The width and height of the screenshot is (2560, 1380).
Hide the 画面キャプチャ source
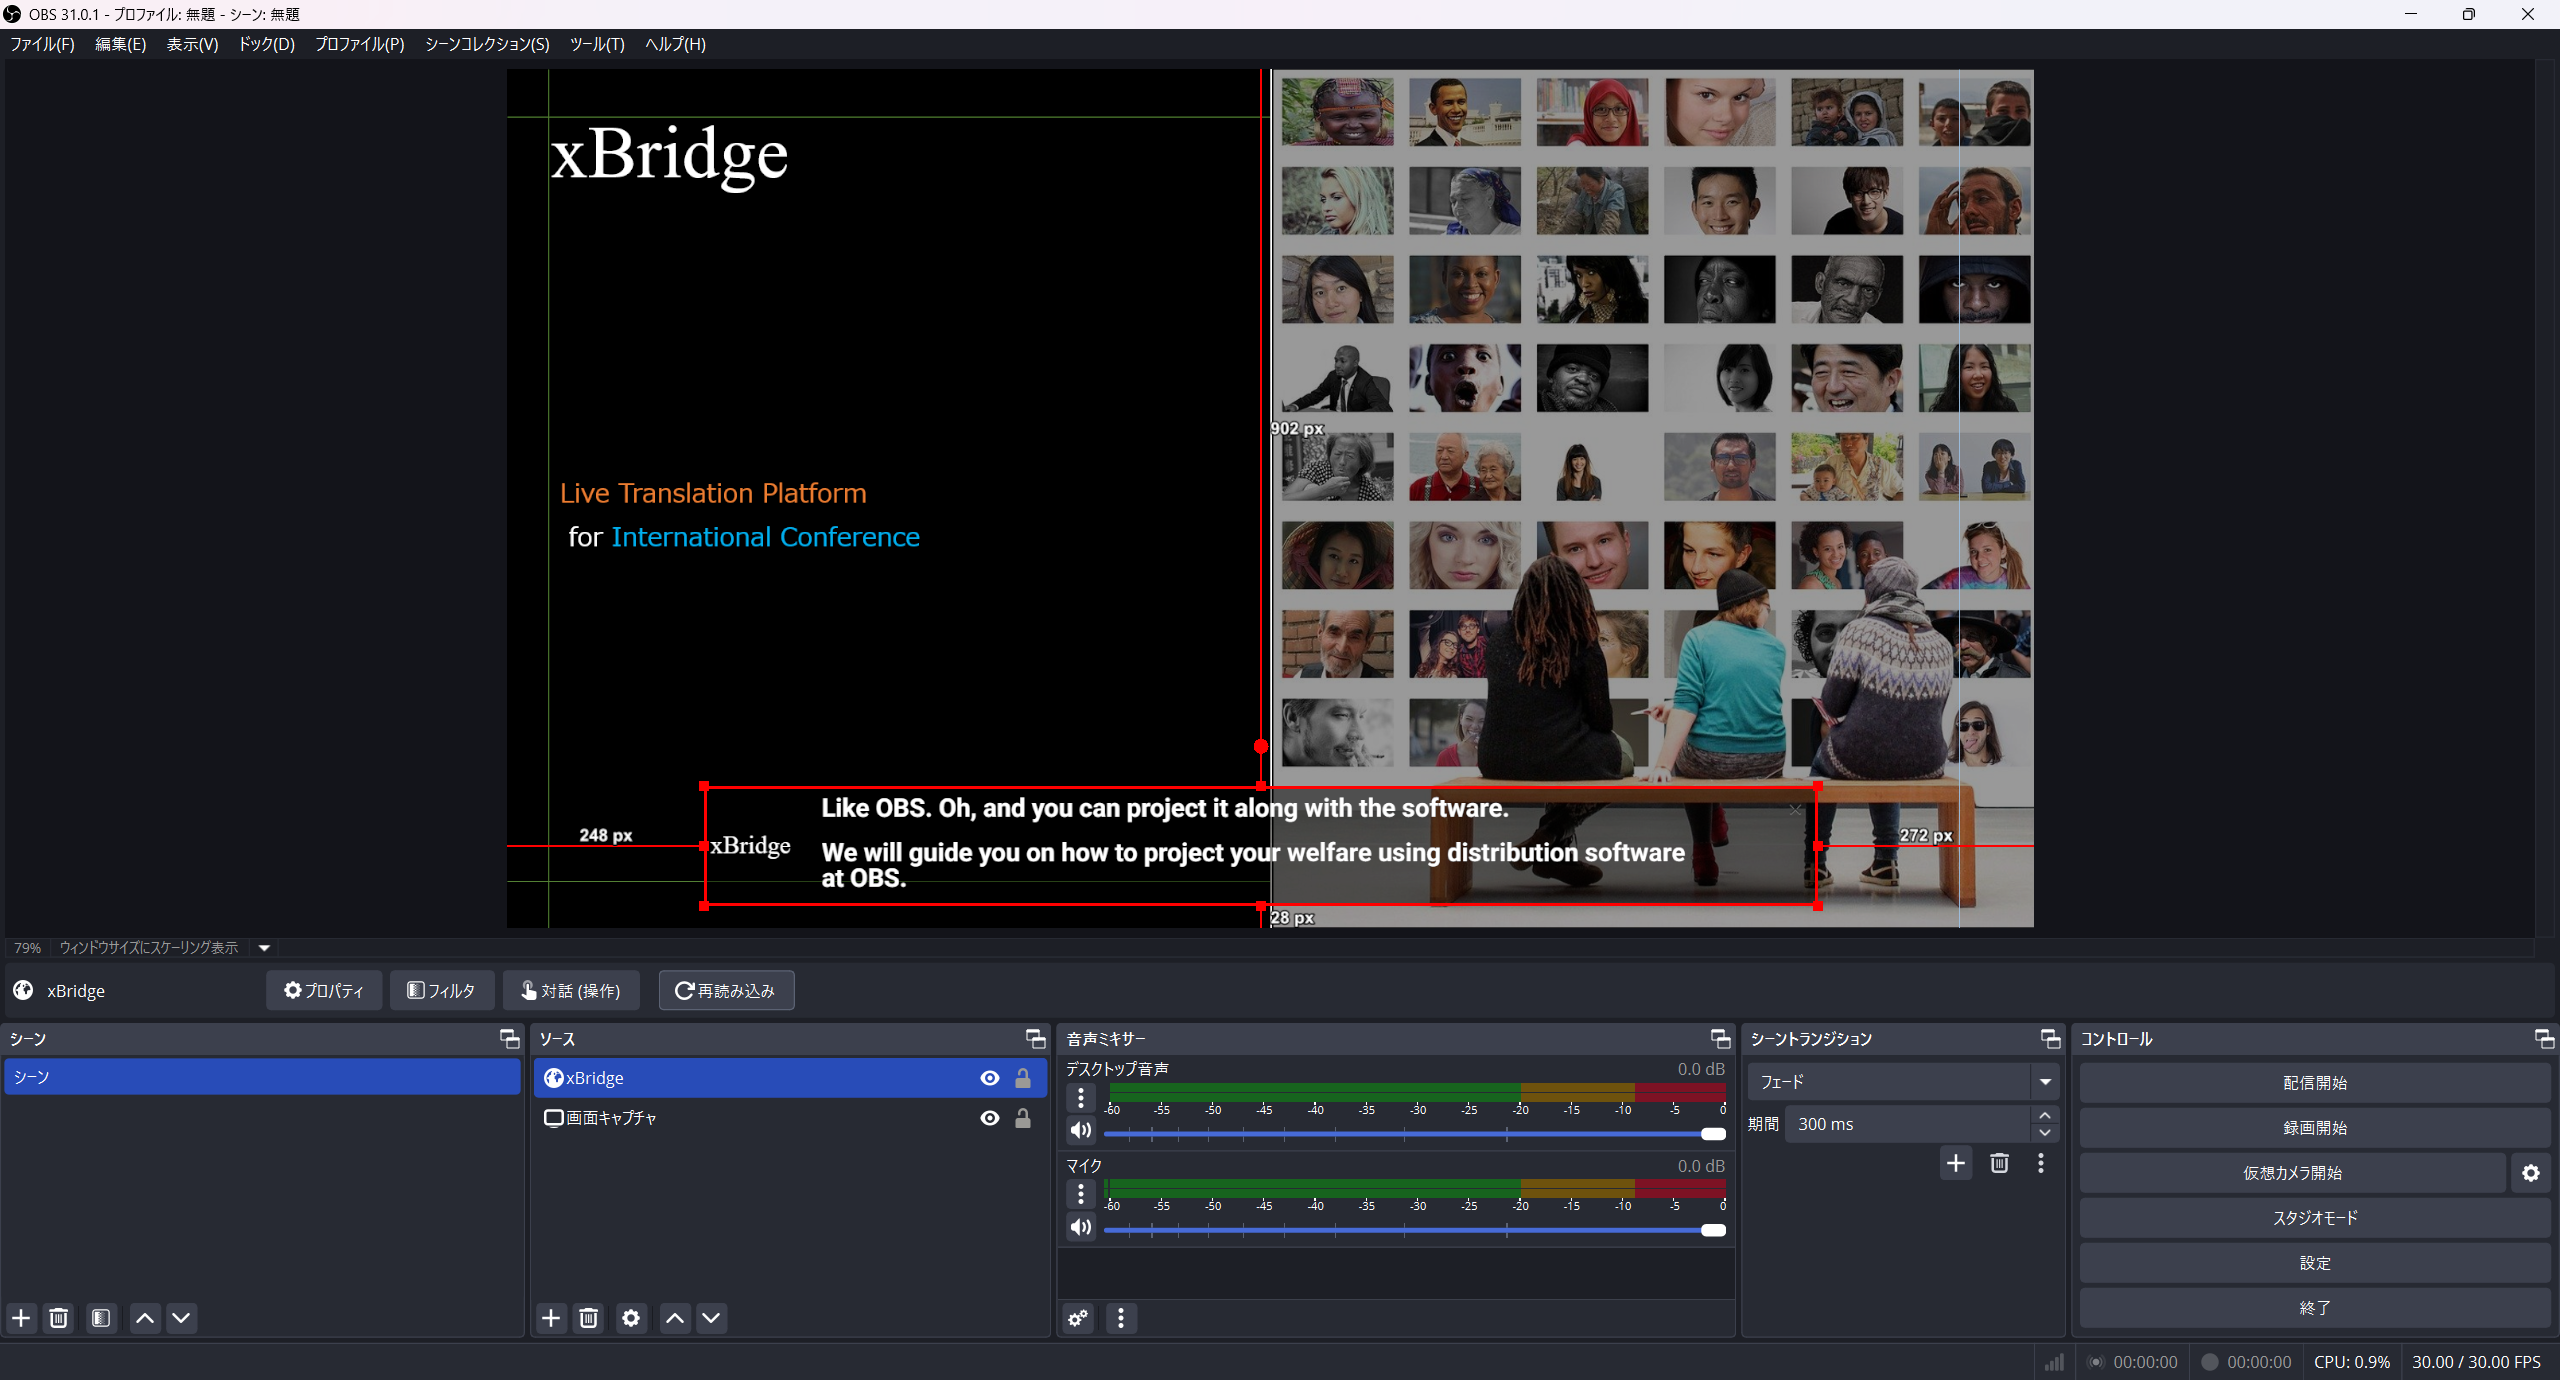(990, 1118)
